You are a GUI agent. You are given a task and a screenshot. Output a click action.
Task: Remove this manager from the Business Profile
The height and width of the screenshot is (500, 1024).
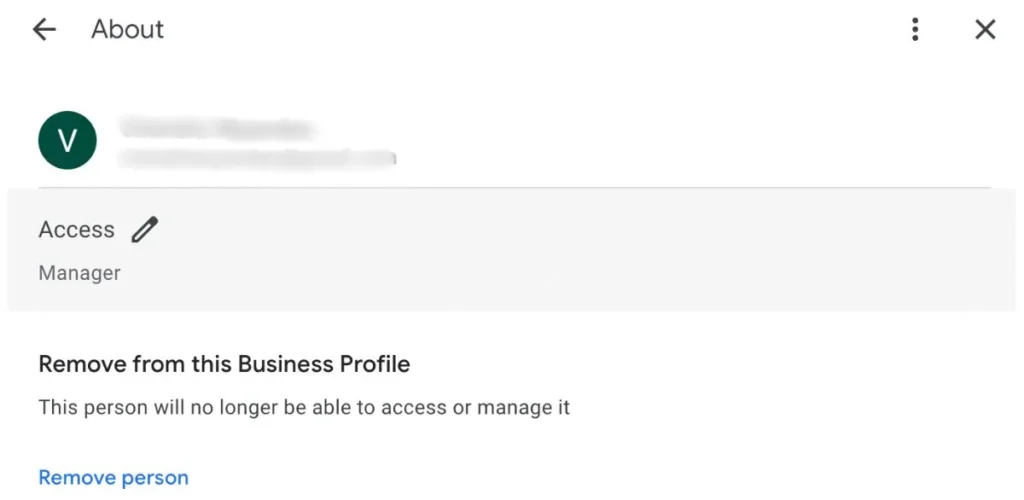pos(114,478)
